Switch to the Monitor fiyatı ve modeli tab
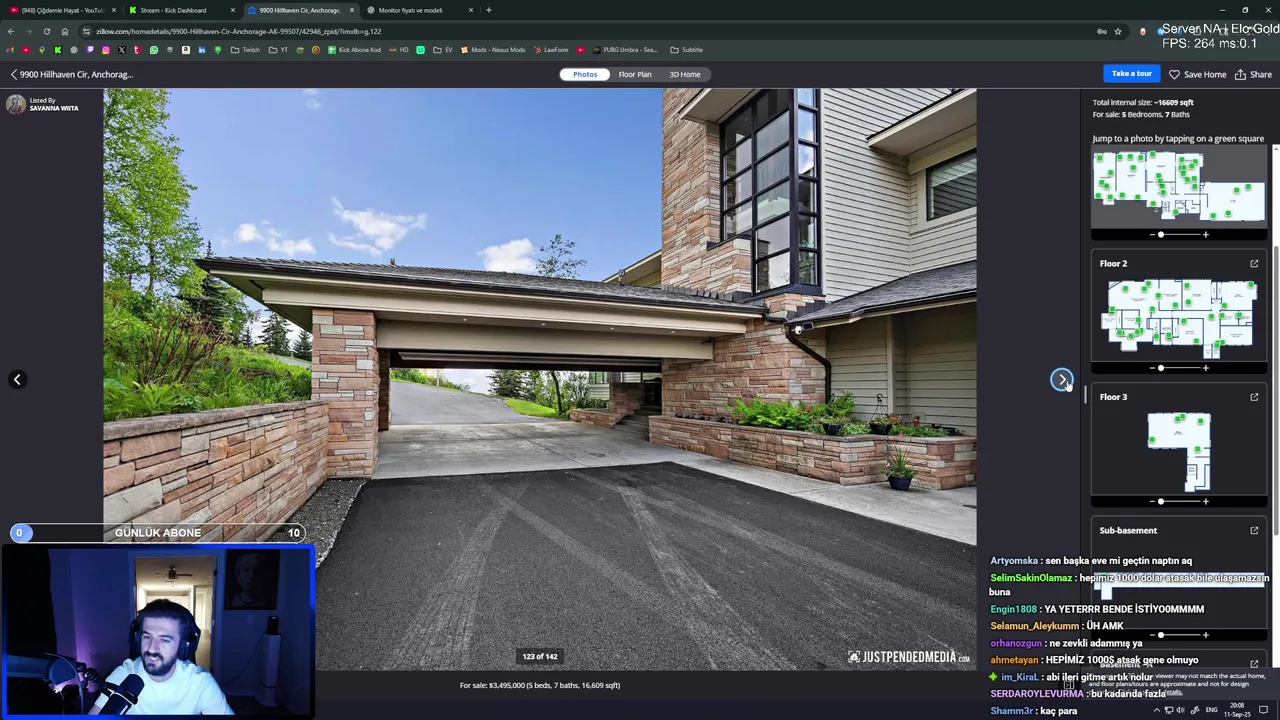The image size is (1280, 720). (419, 10)
